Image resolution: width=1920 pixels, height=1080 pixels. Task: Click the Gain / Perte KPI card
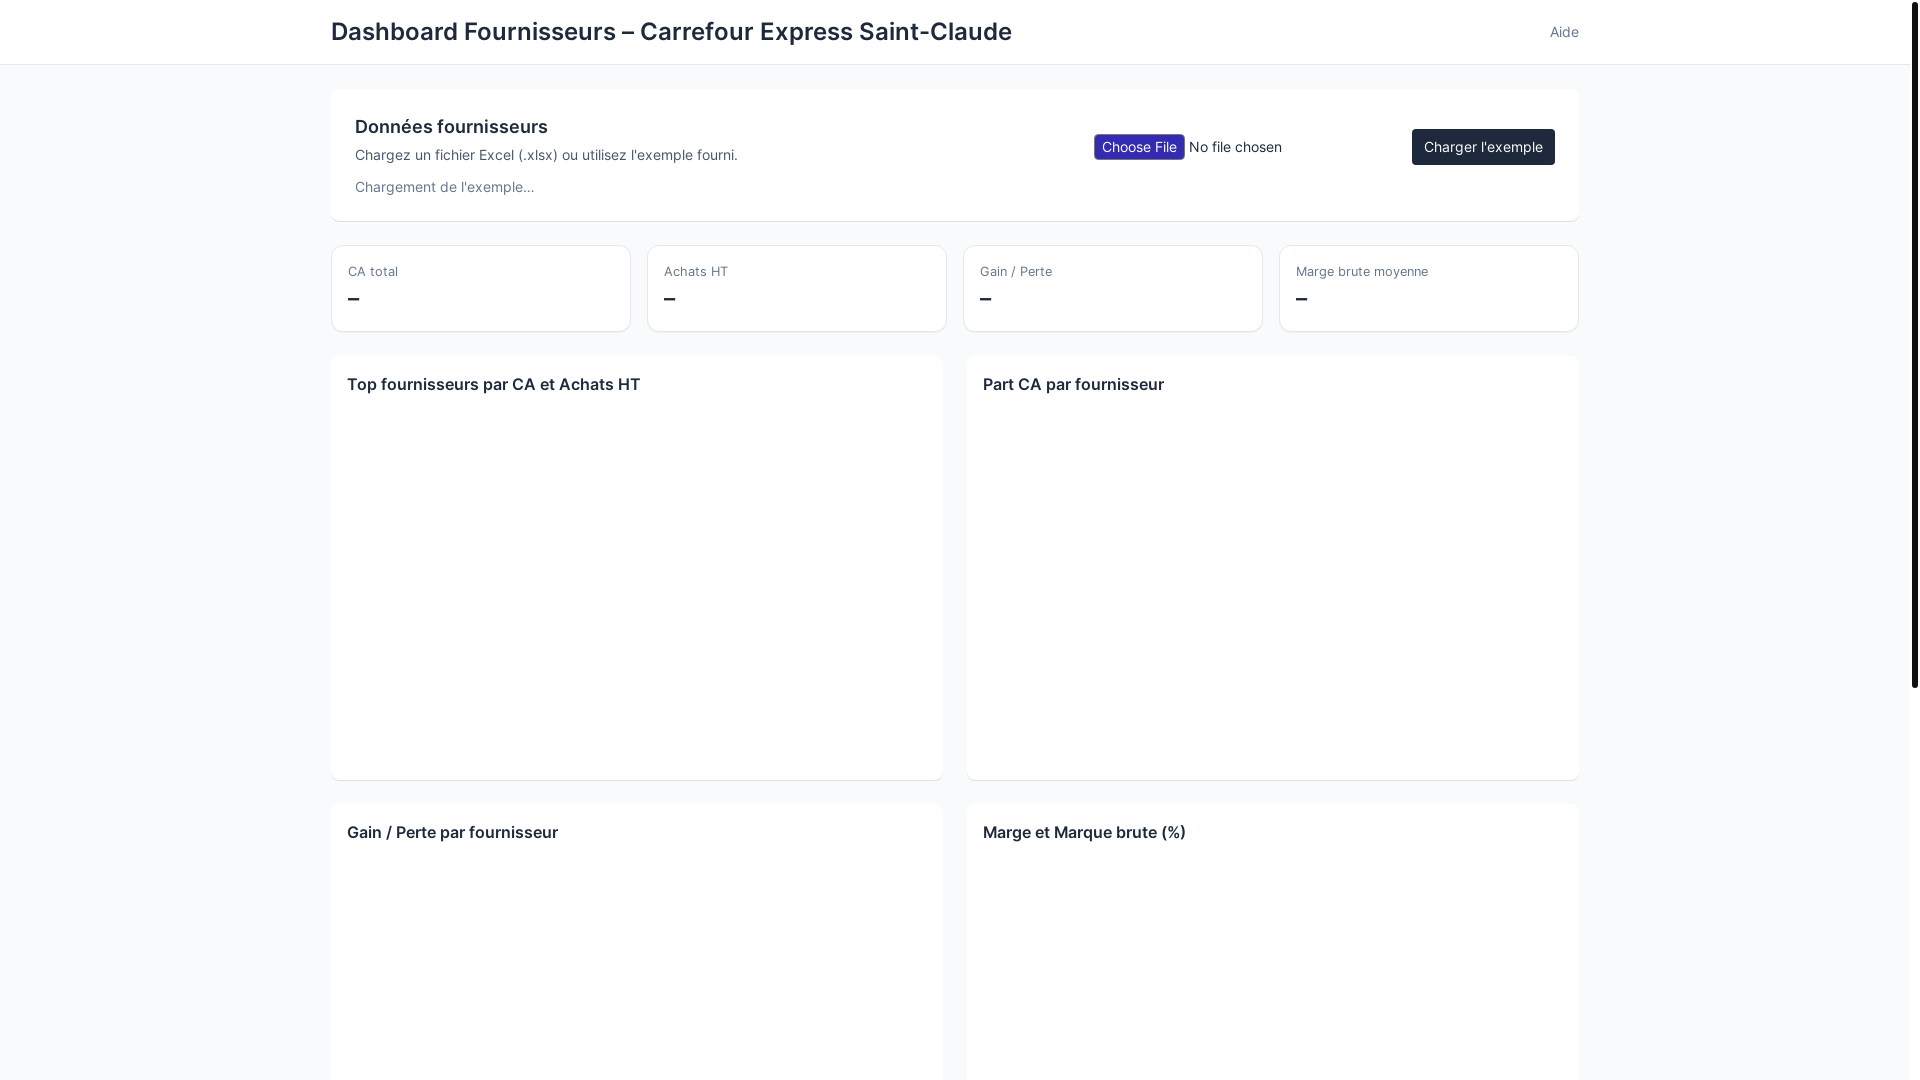coord(1113,288)
